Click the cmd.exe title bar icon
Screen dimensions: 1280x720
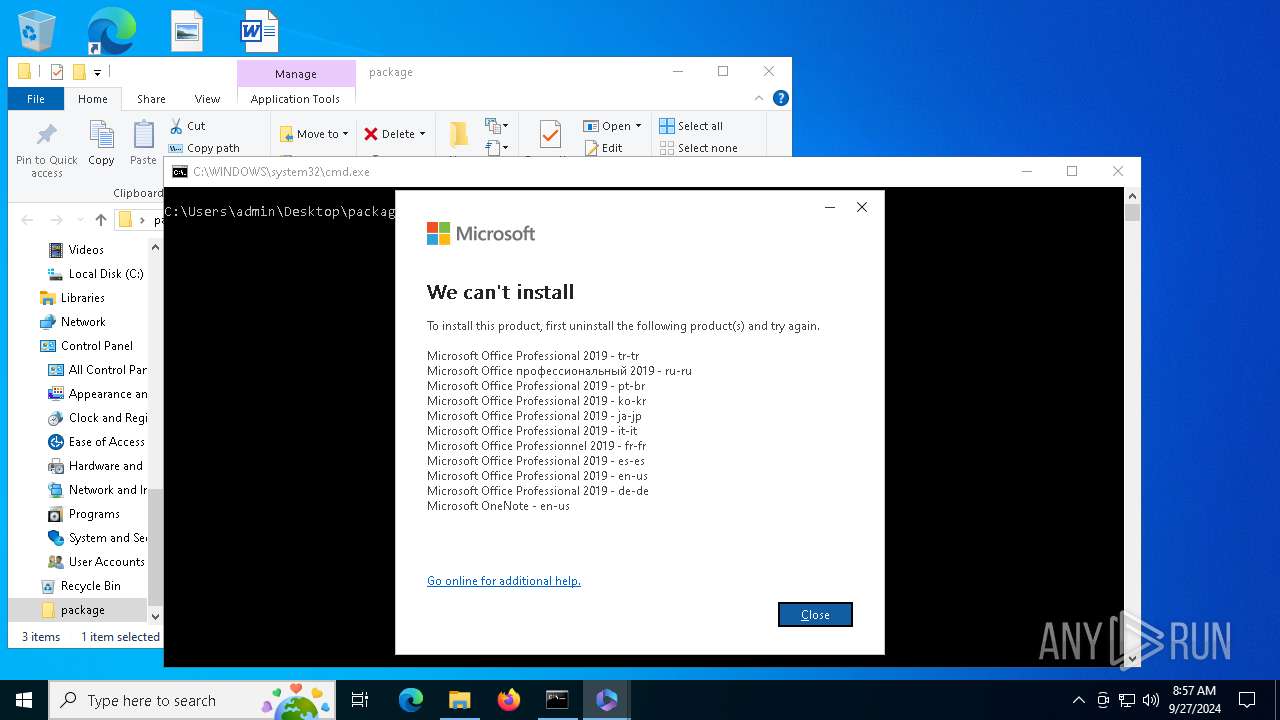180,172
